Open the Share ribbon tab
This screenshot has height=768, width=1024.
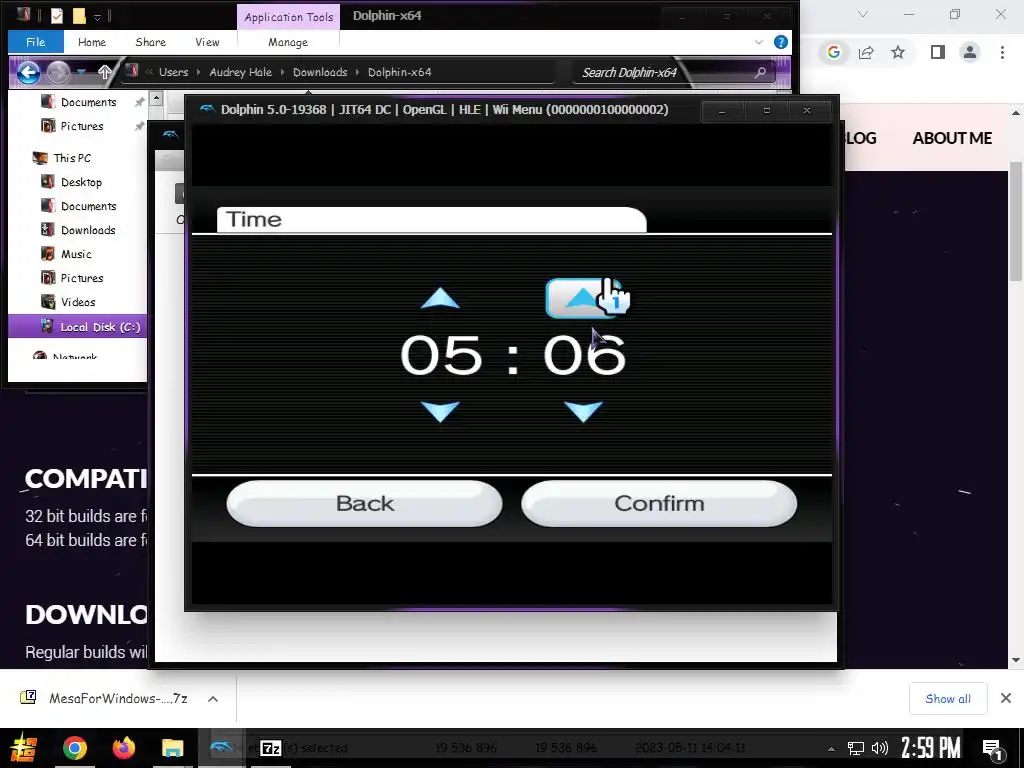tap(150, 42)
